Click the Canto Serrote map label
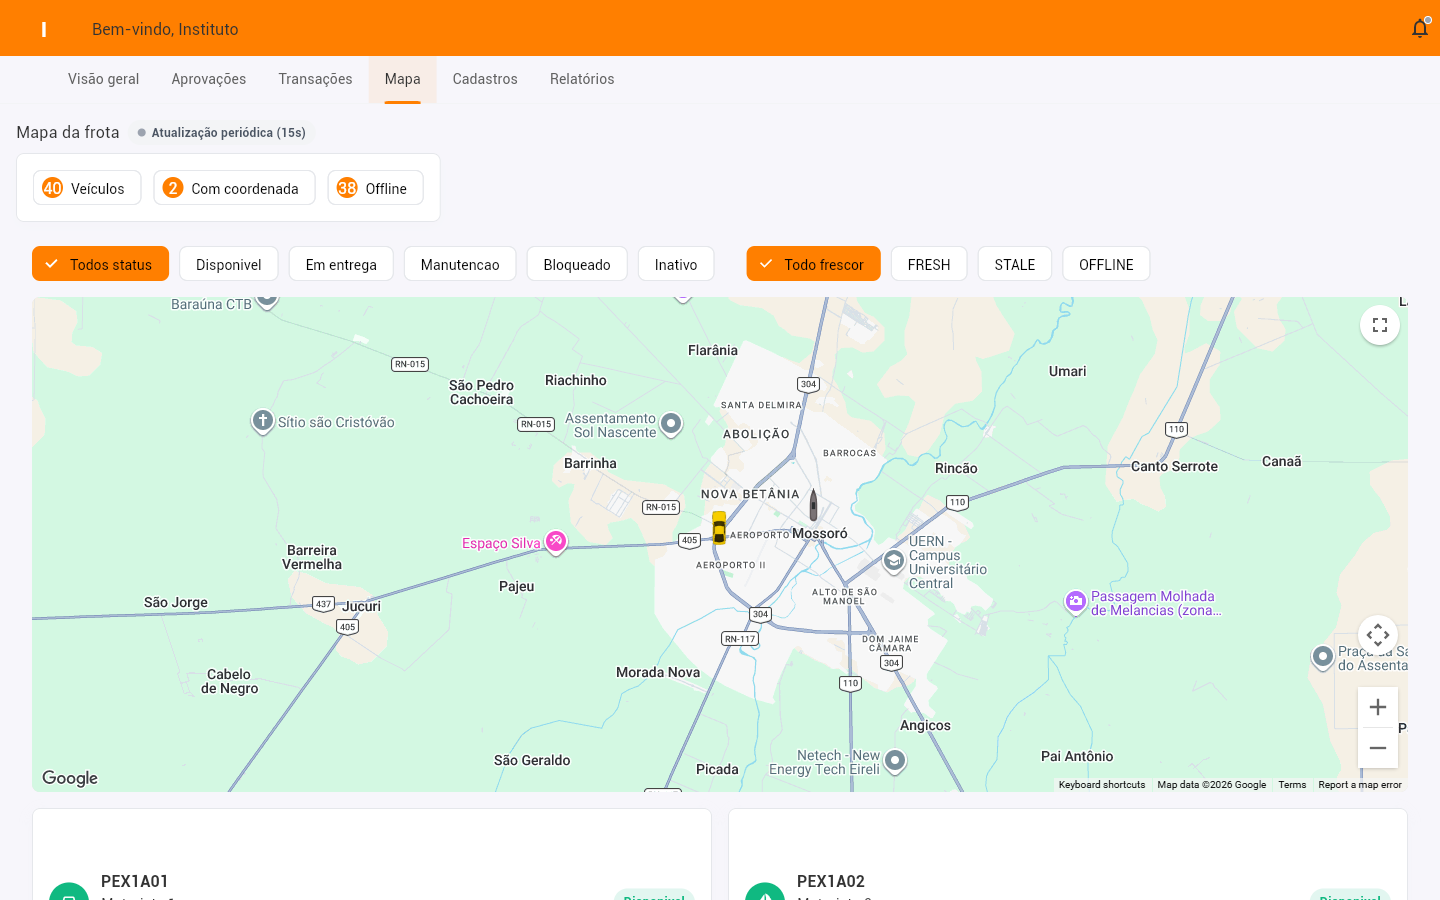Image resolution: width=1440 pixels, height=900 pixels. pyautogui.click(x=1174, y=466)
